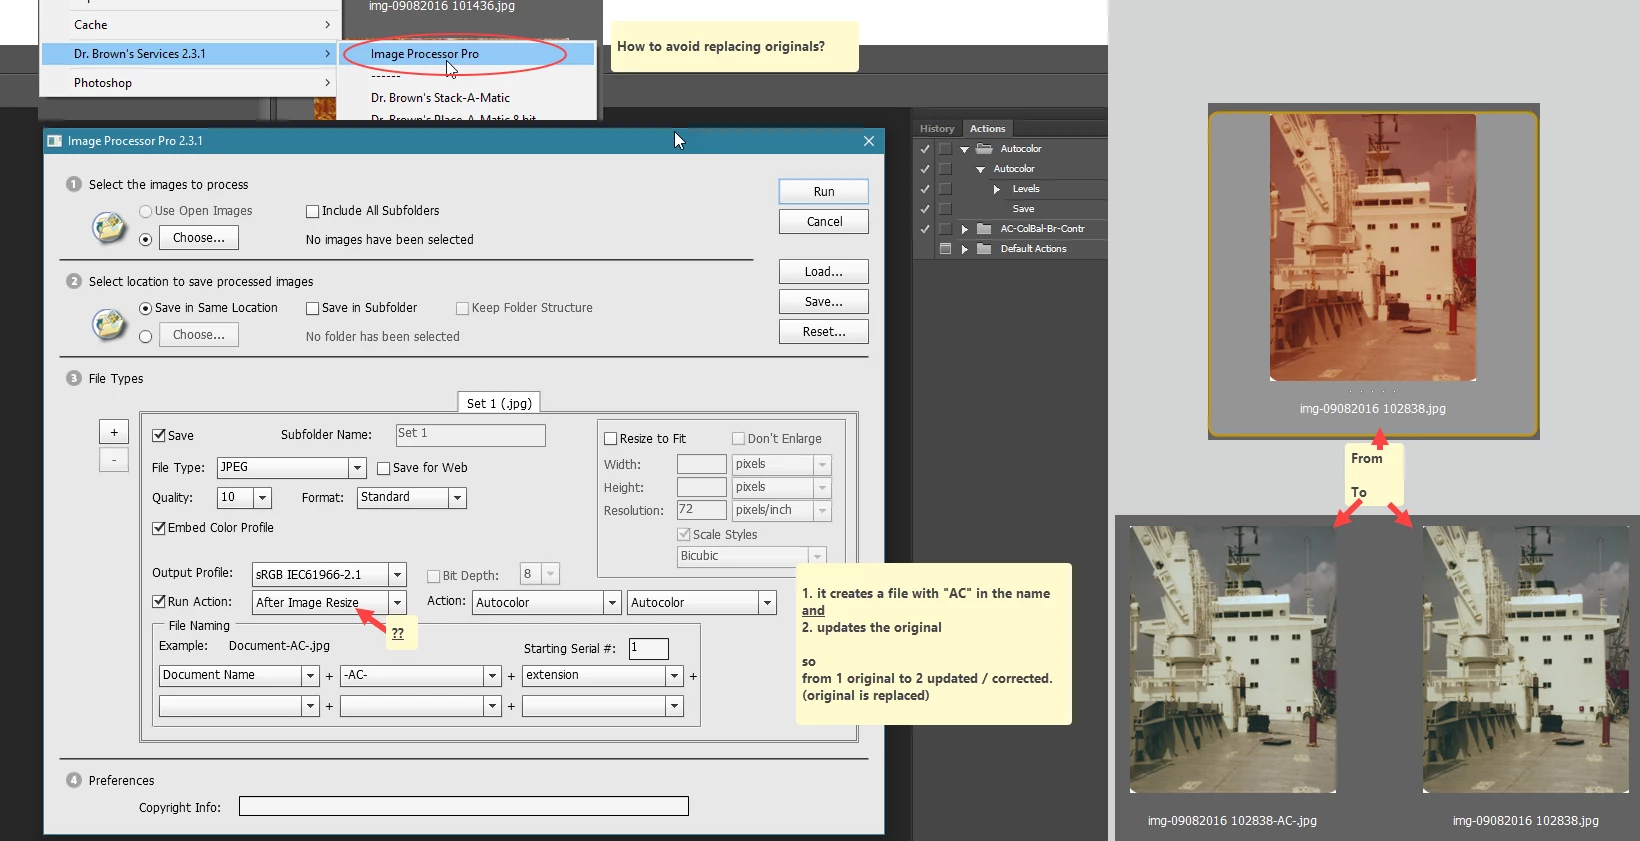
Task: Select the Save step in the Actions panel
Action: [x=1023, y=209]
